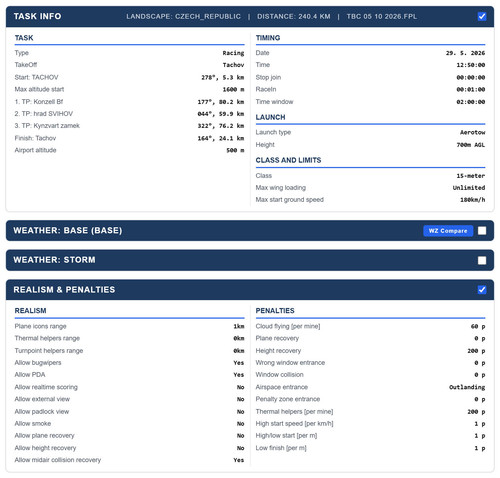Click the Landscape: CZECH_REPUBLIC header text

183,17
